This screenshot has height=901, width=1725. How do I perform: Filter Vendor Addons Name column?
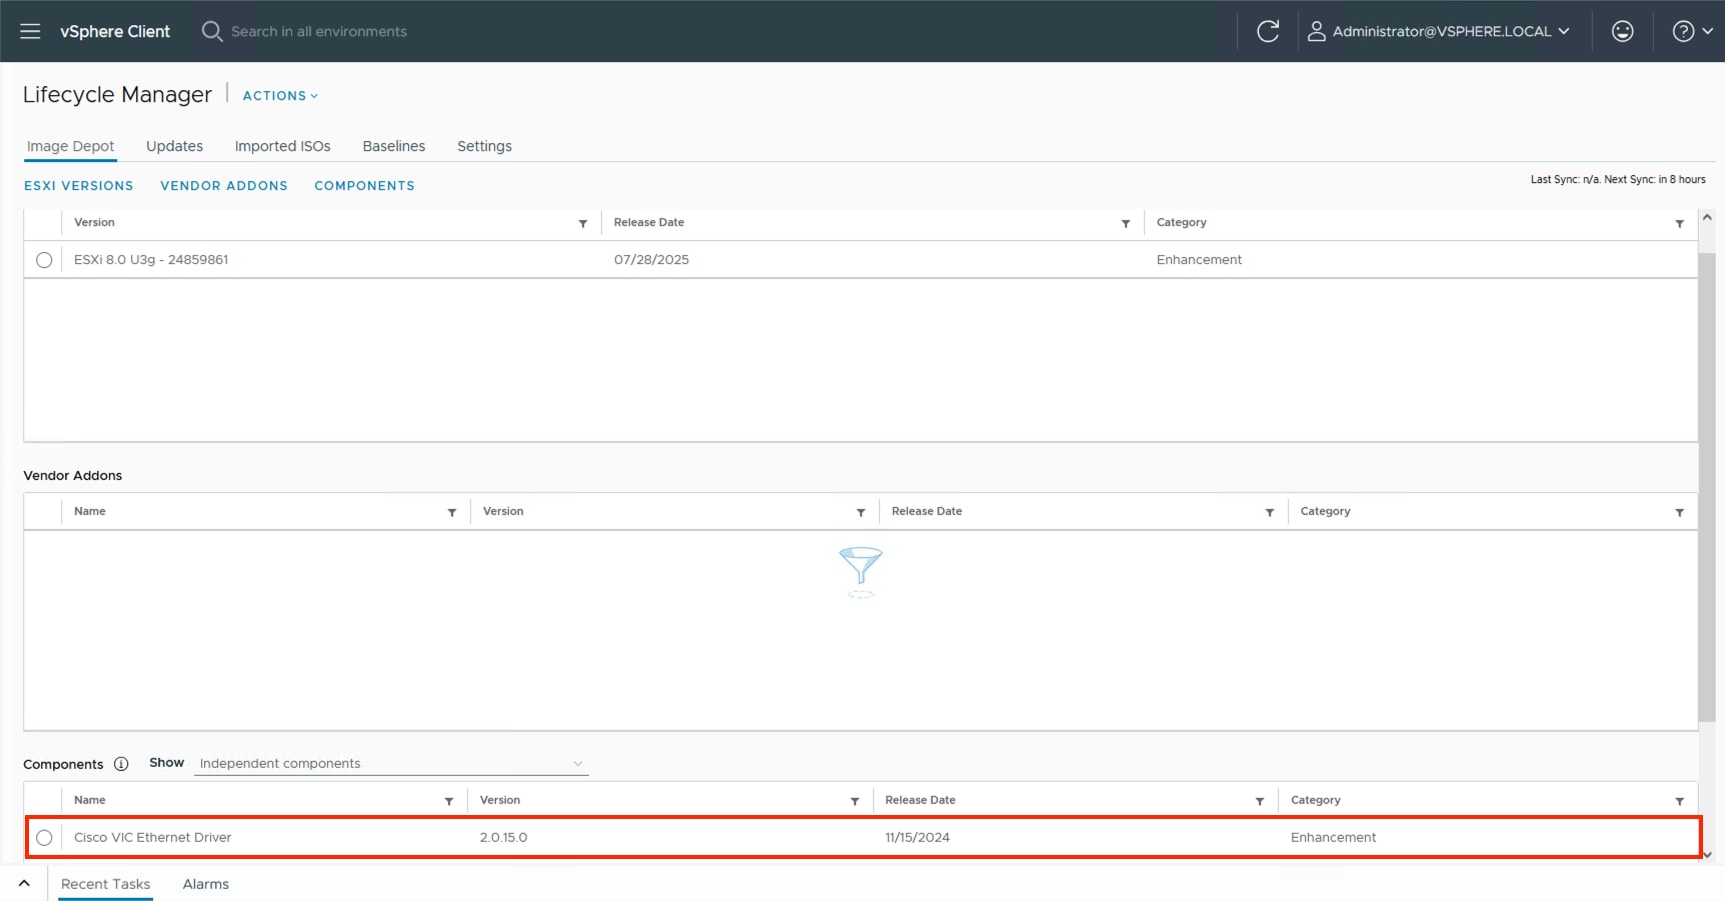click(x=452, y=512)
